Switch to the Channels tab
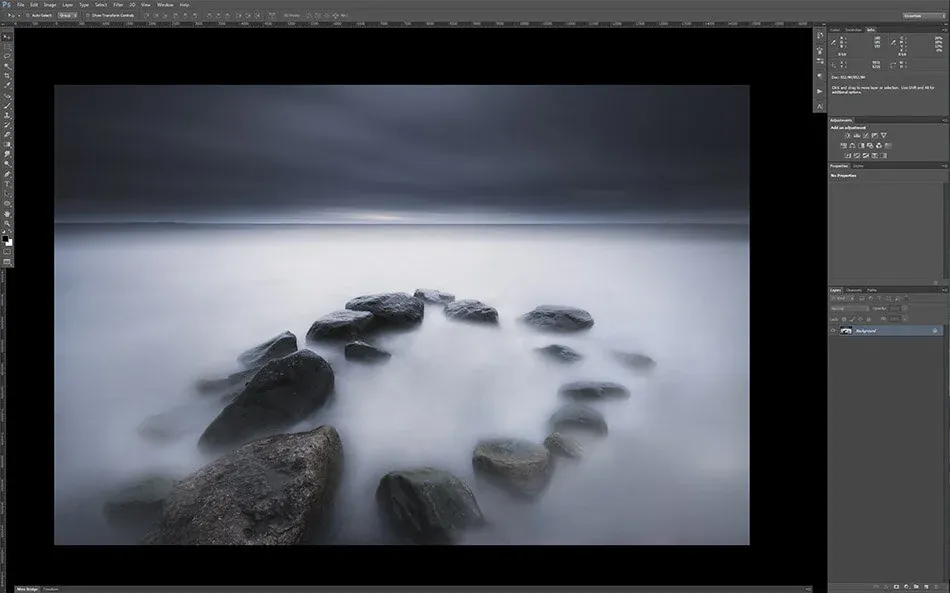 pyautogui.click(x=853, y=290)
